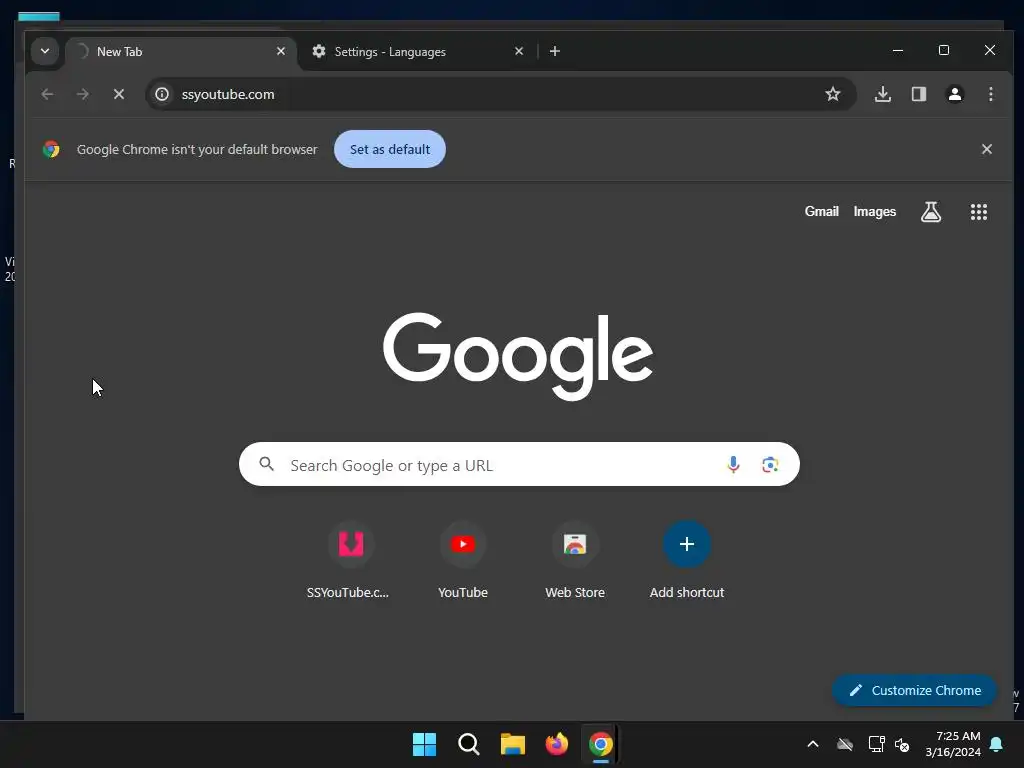Open notifications bell icon
Image resolution: width=1024 pixels, height=768 pixels.
tap(997, 744)
